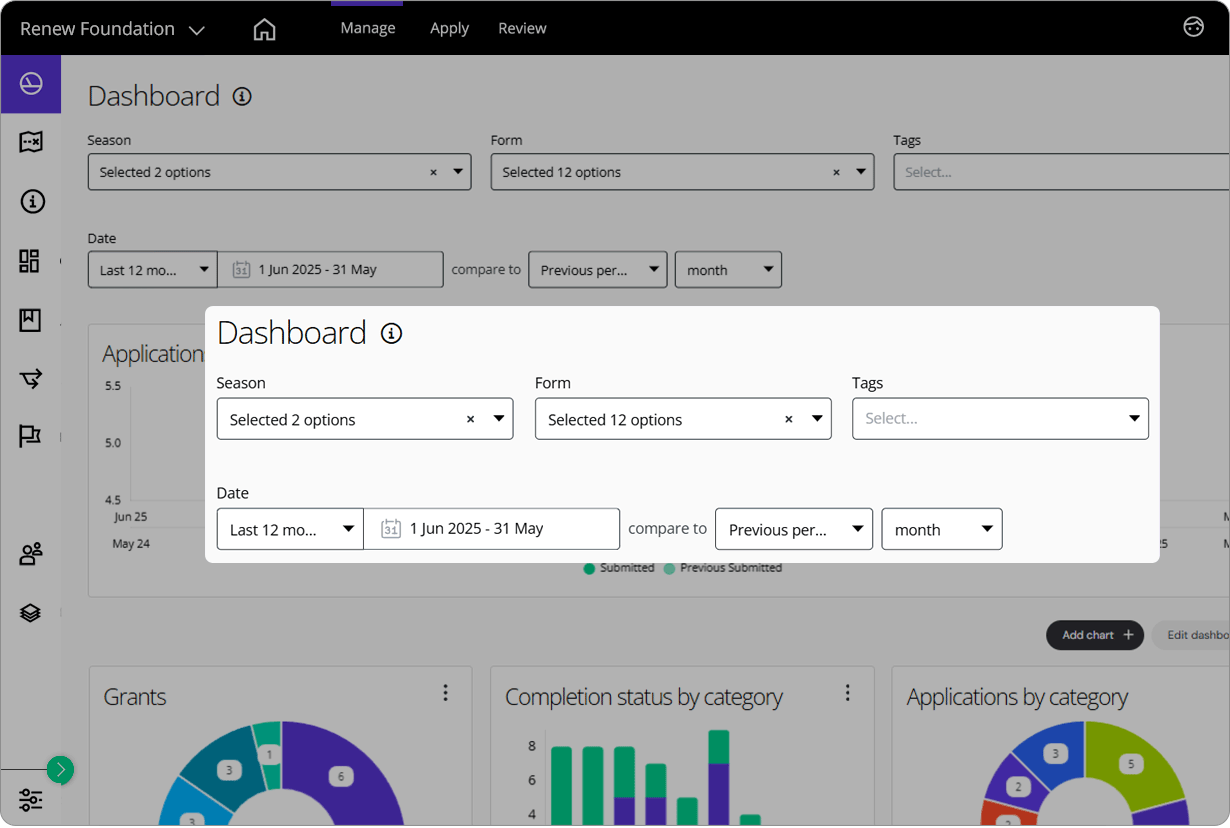Open 'Previous per...' dropdown in highlighted panel

[794, 529]
